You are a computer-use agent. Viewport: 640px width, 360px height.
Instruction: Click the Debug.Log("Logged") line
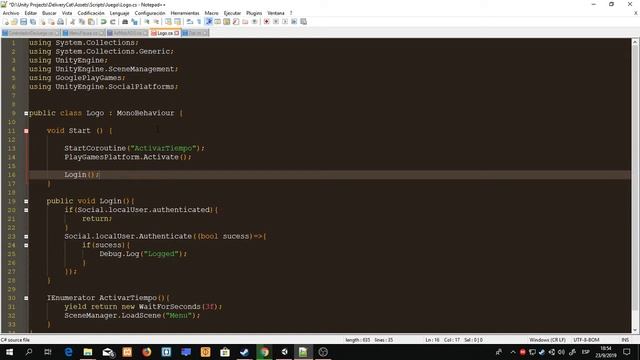tap(143, 254)
